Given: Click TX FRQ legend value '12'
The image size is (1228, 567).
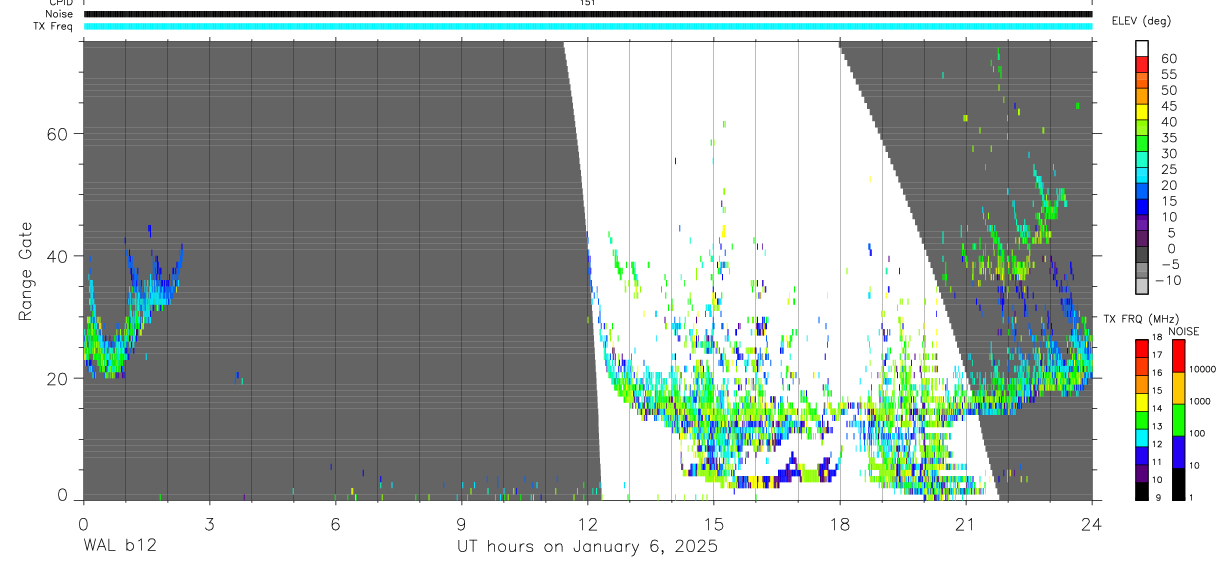Looking at the screenshot, I should pyautogui.click(x=1157, y=444).
